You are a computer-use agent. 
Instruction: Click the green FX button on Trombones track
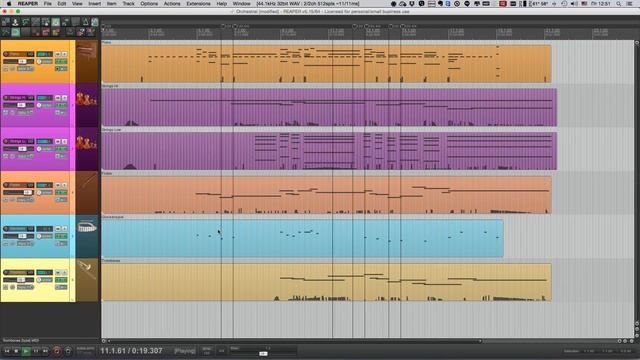pyautogui.click(x=61, y=280)
